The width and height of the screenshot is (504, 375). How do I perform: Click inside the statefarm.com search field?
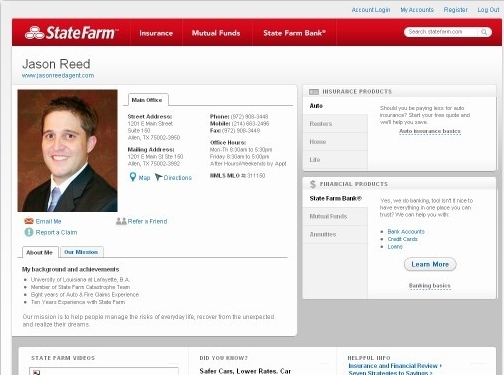(x=442, y=32)
